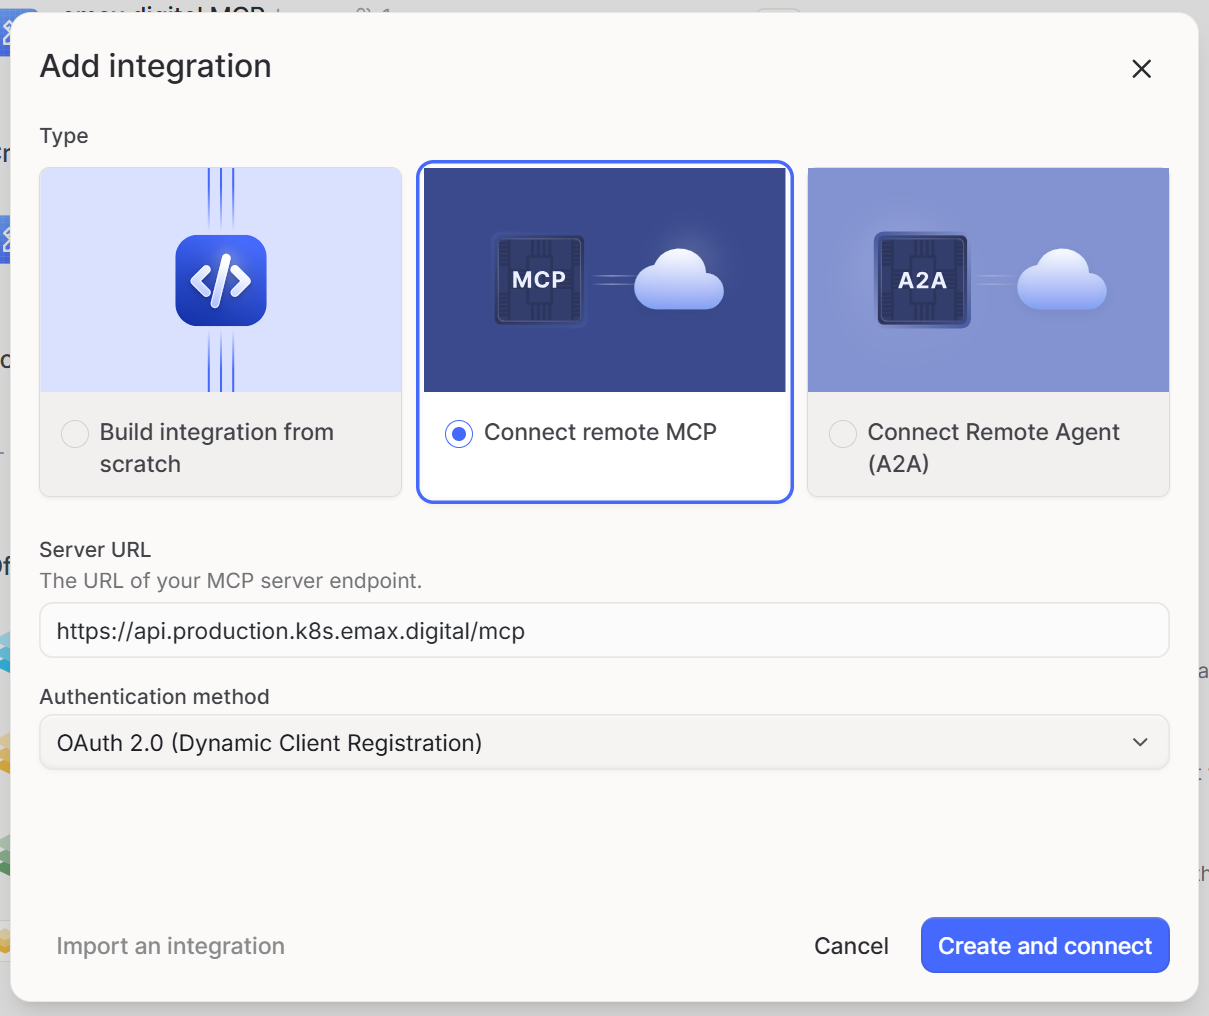Viewport: 1209px width, 1016px height.
Task: Click the Add integration heading
Action: [156, 66]
